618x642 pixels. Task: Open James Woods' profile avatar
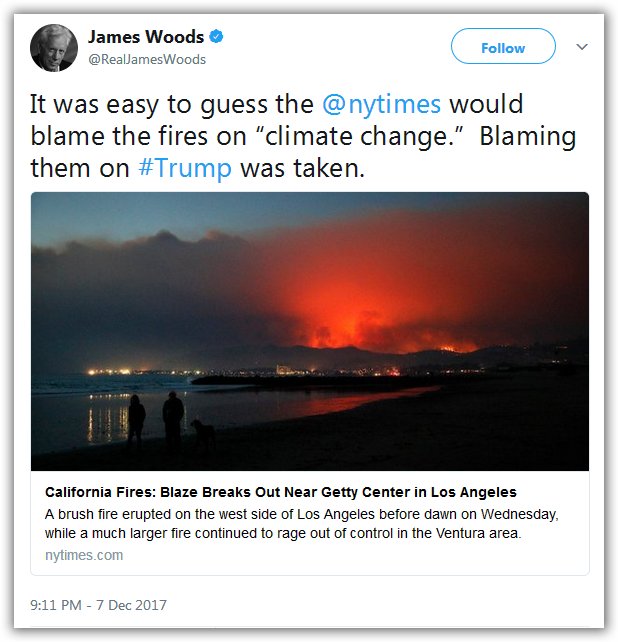[x=54, y=48]
